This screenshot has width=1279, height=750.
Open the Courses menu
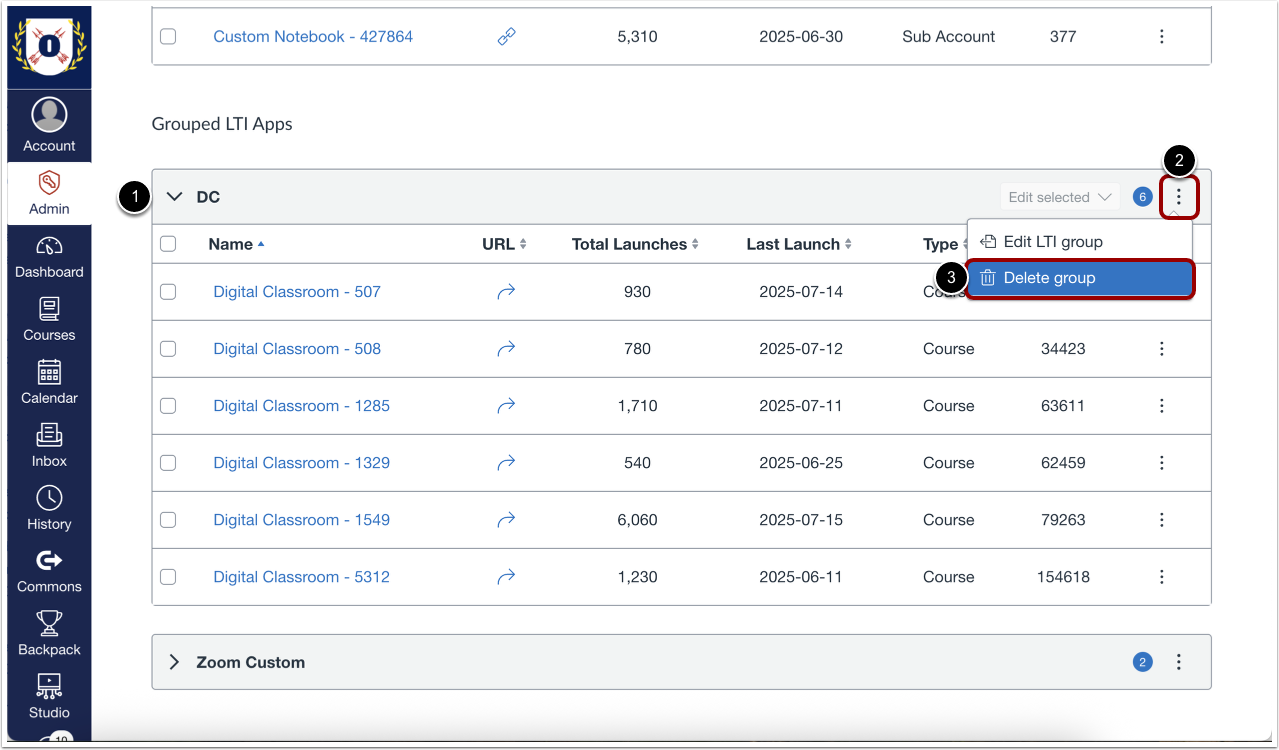[49, 320]
